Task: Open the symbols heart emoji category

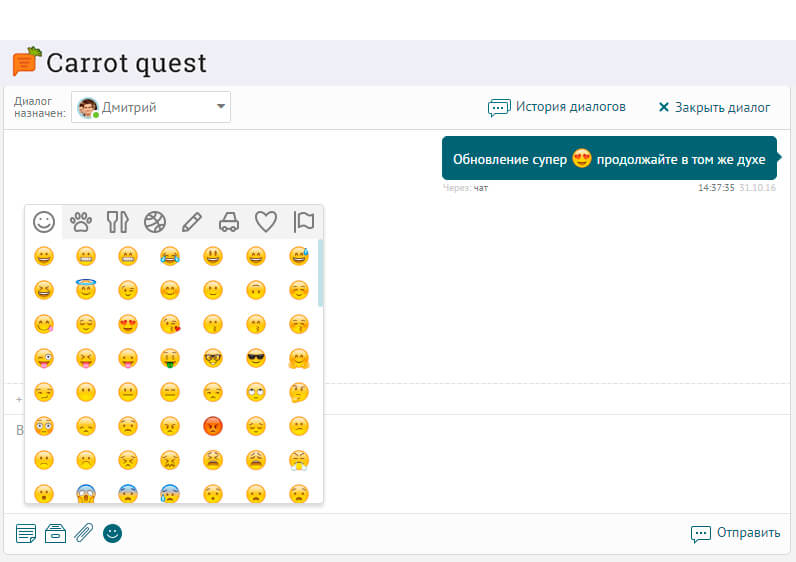Action: (x=265, y=221)
